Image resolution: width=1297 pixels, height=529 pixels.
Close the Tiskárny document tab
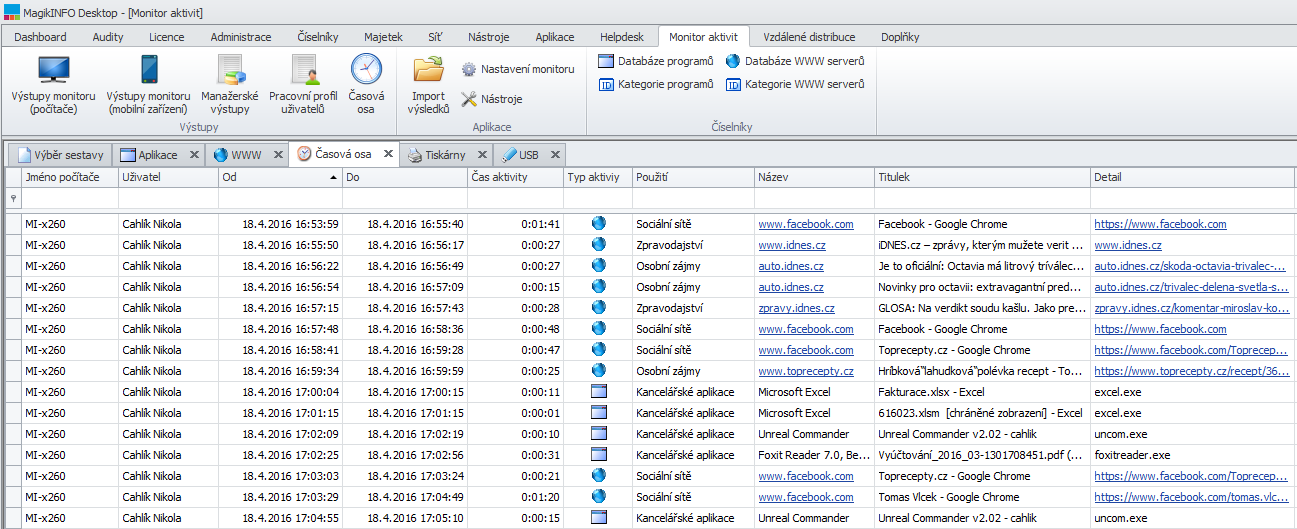pos(482,155)
